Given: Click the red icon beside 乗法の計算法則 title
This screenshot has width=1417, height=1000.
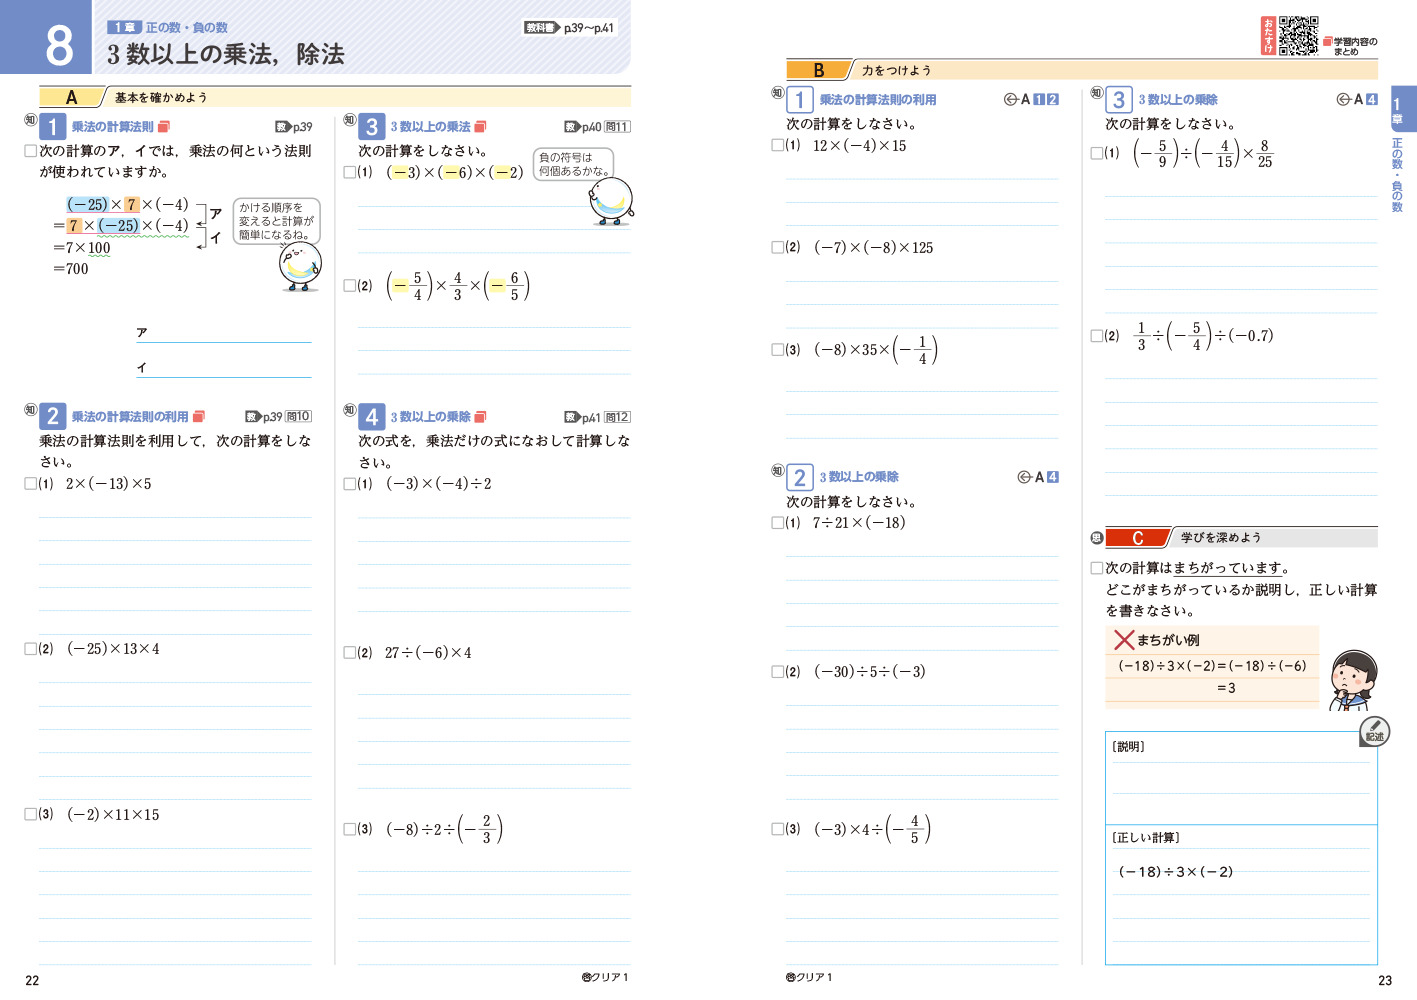Looking at the screenshot, I should 164,127.
